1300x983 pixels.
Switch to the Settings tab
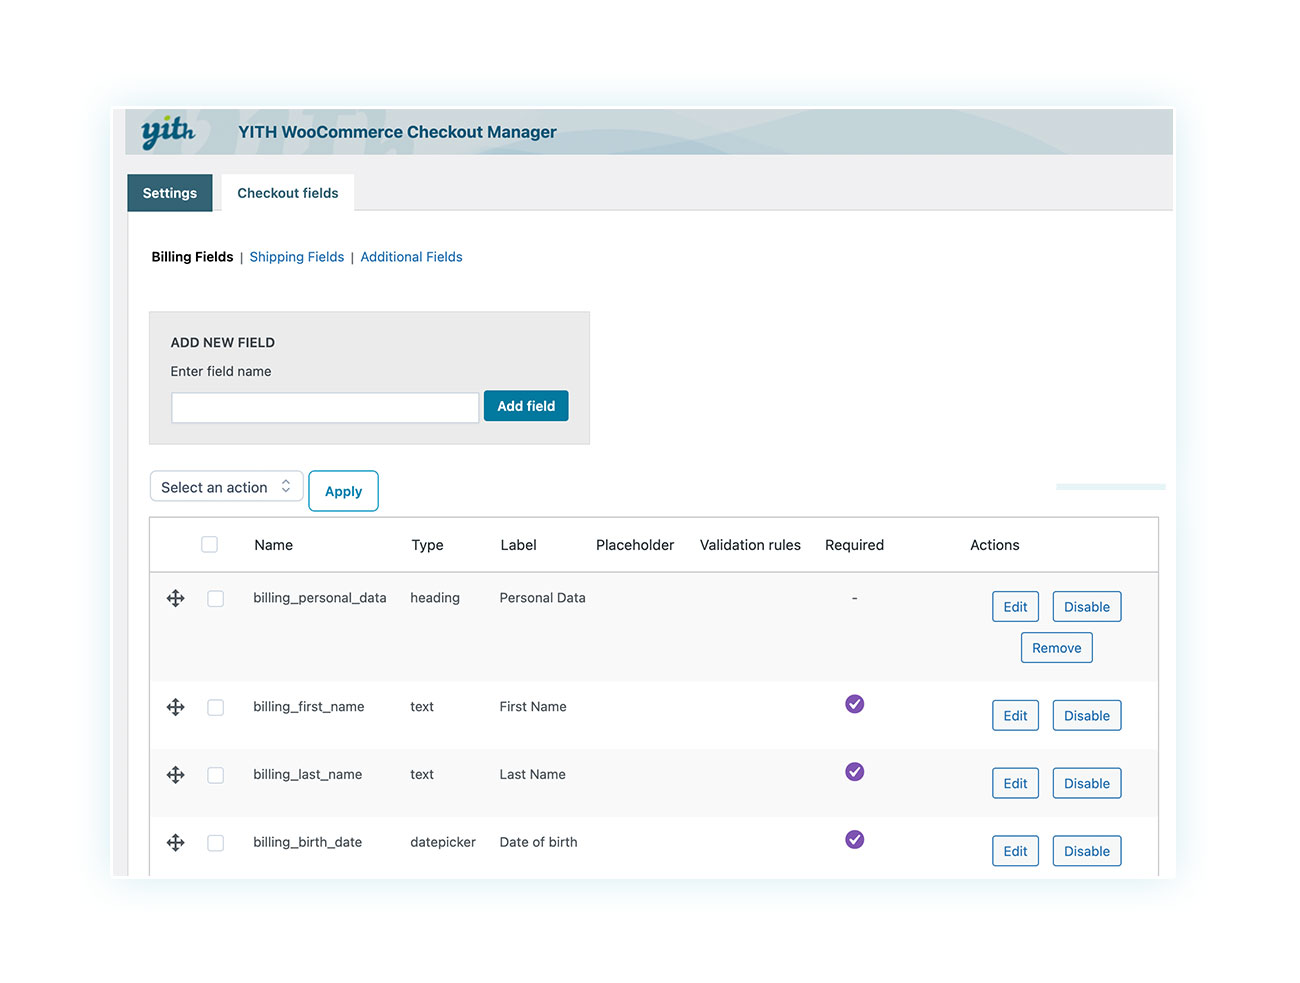click(x=170, y=193)
